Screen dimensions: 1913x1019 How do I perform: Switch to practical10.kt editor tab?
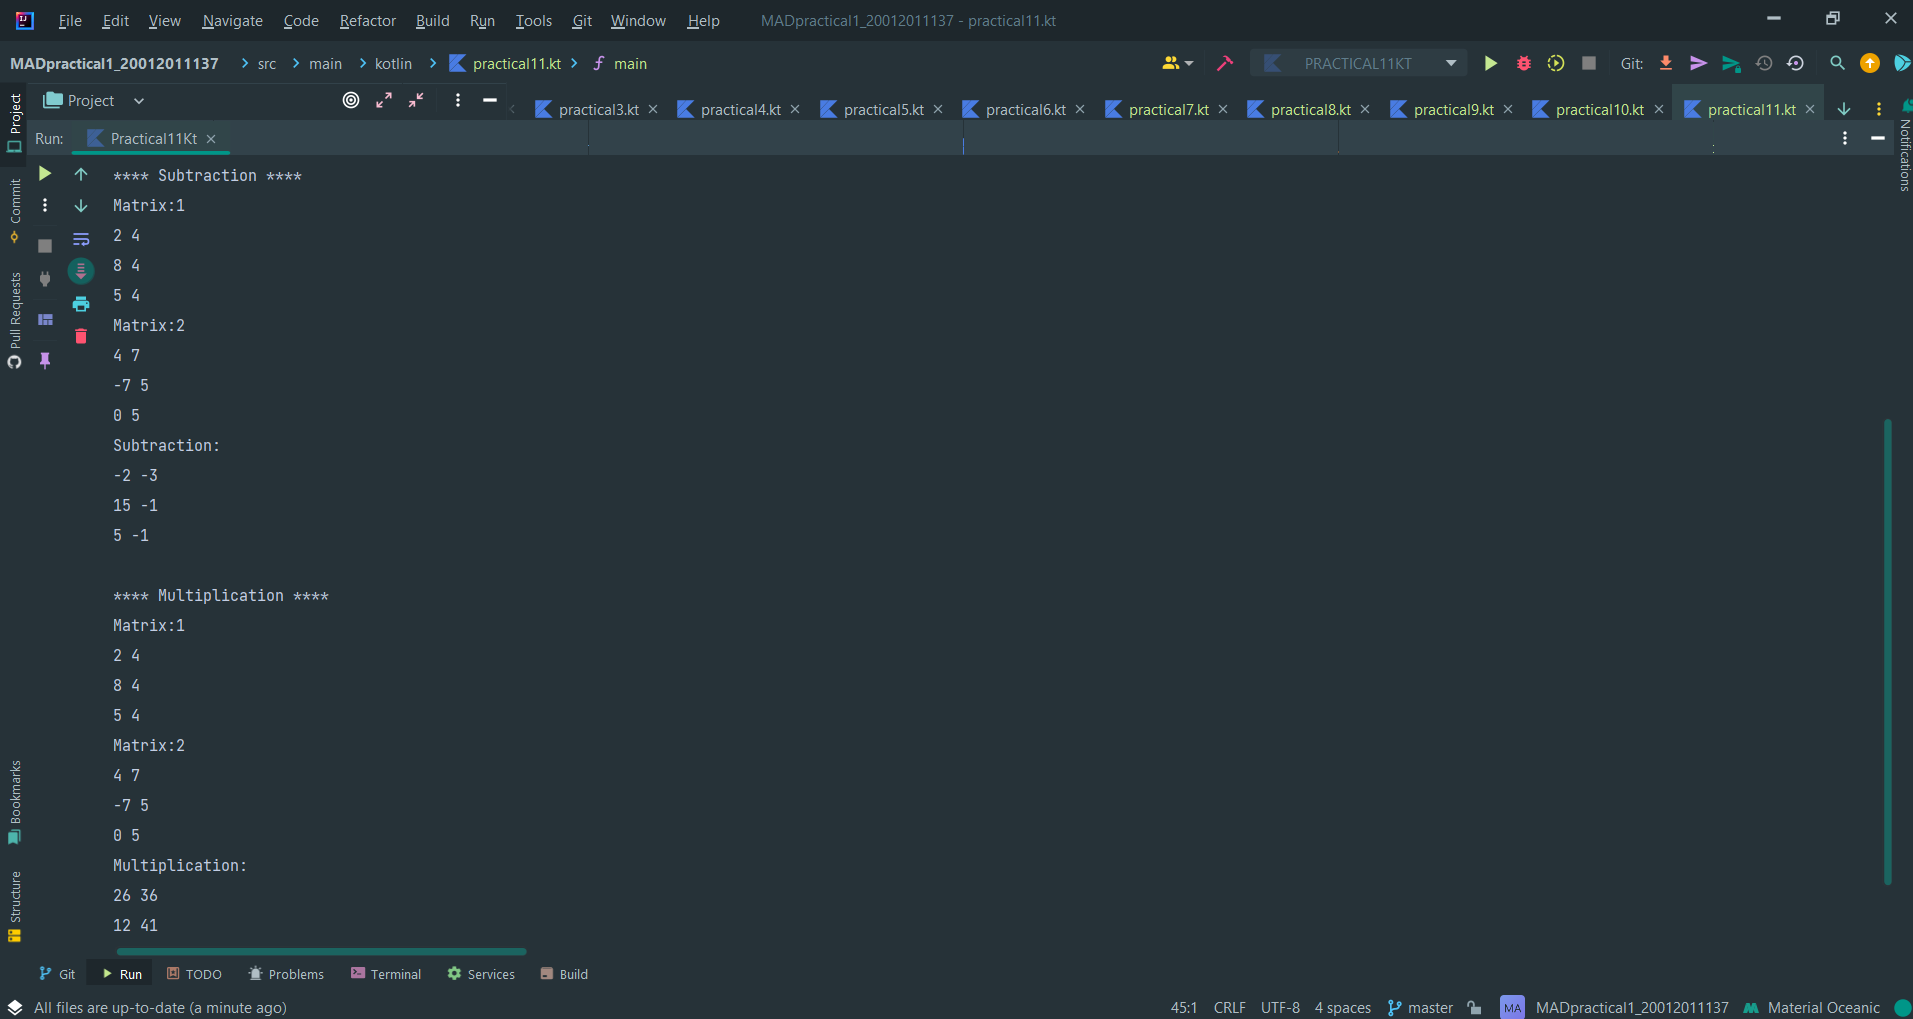click(x=1599, y=109)
